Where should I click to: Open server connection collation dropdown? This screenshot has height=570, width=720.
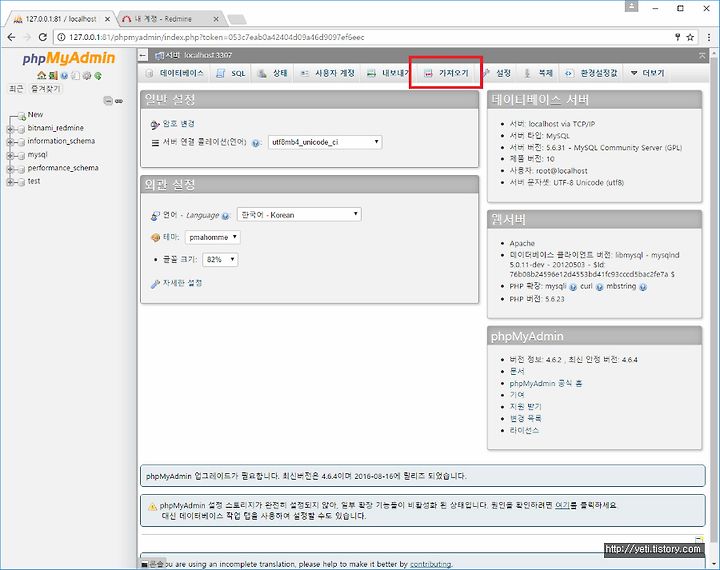tap(325, 142)
